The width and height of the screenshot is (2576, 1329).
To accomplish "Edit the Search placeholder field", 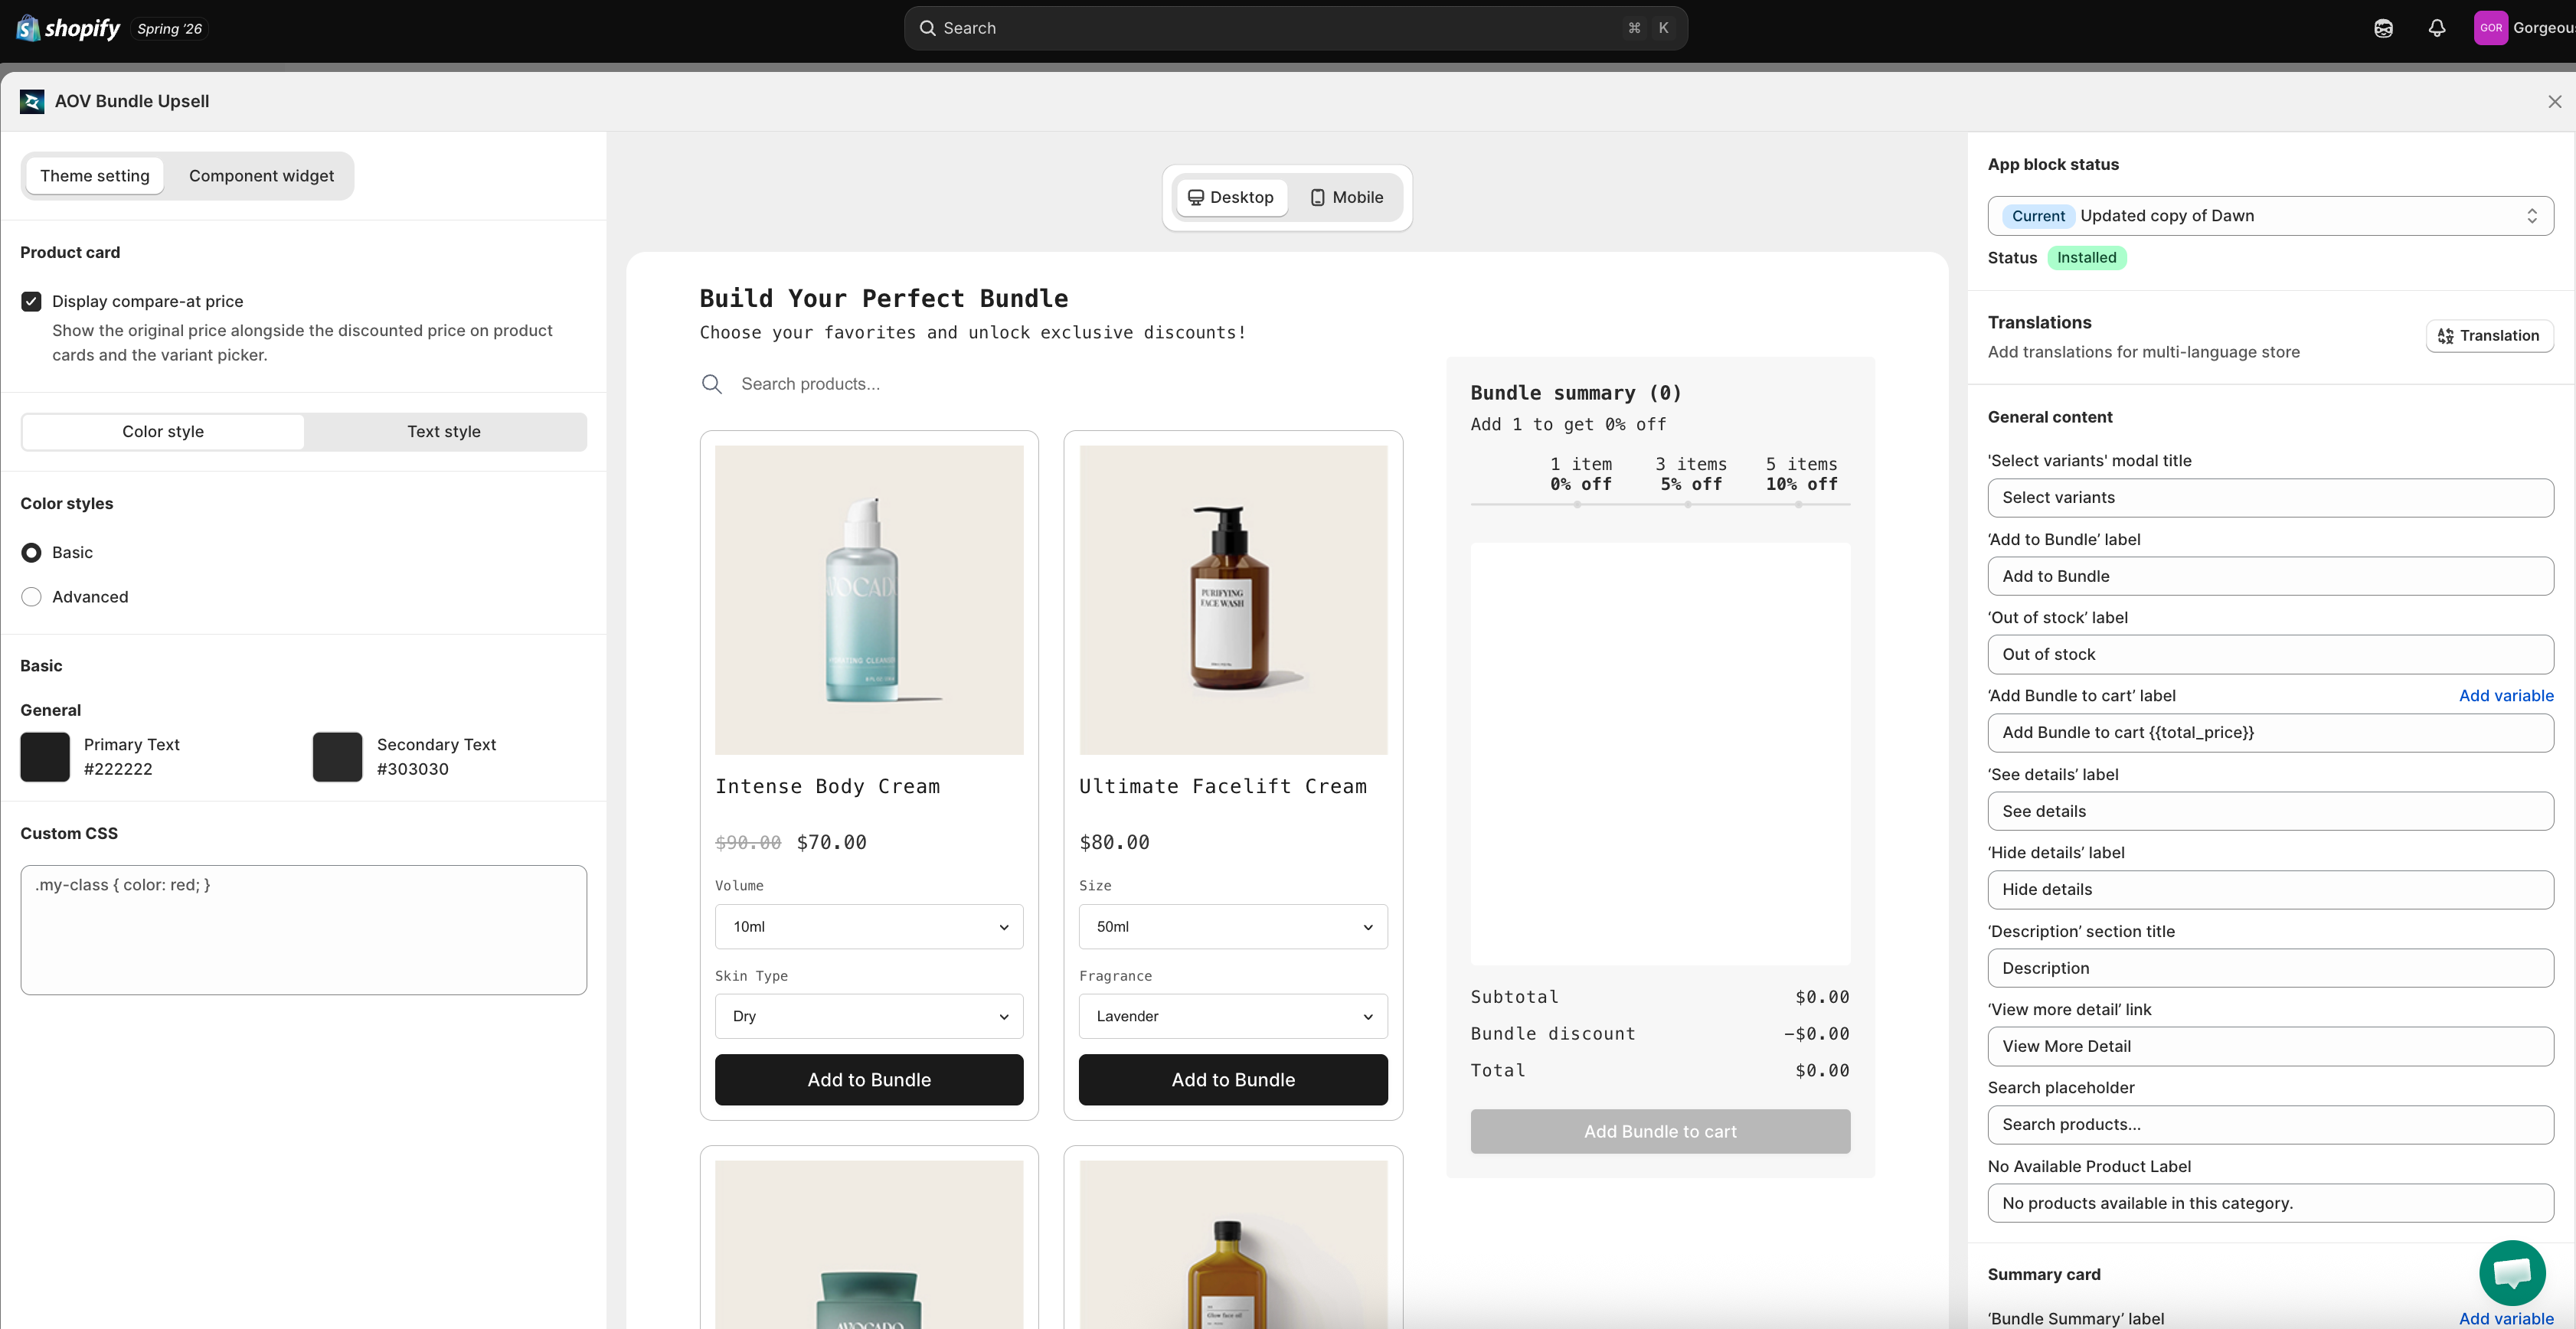I will pyautogui.click(x=2270, y=1125).
